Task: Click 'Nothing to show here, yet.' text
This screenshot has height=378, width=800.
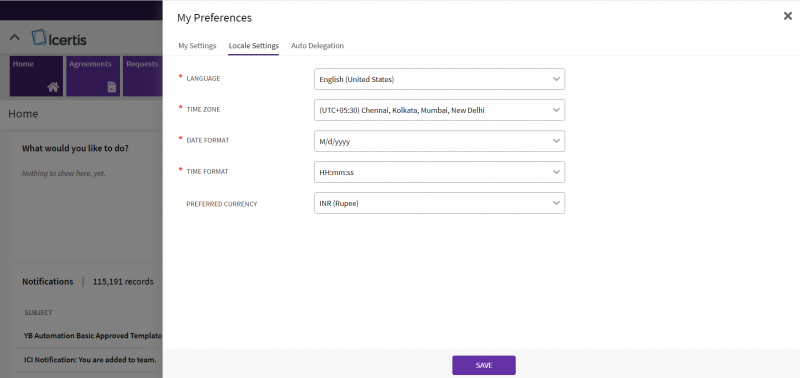Action: (64, 173)
